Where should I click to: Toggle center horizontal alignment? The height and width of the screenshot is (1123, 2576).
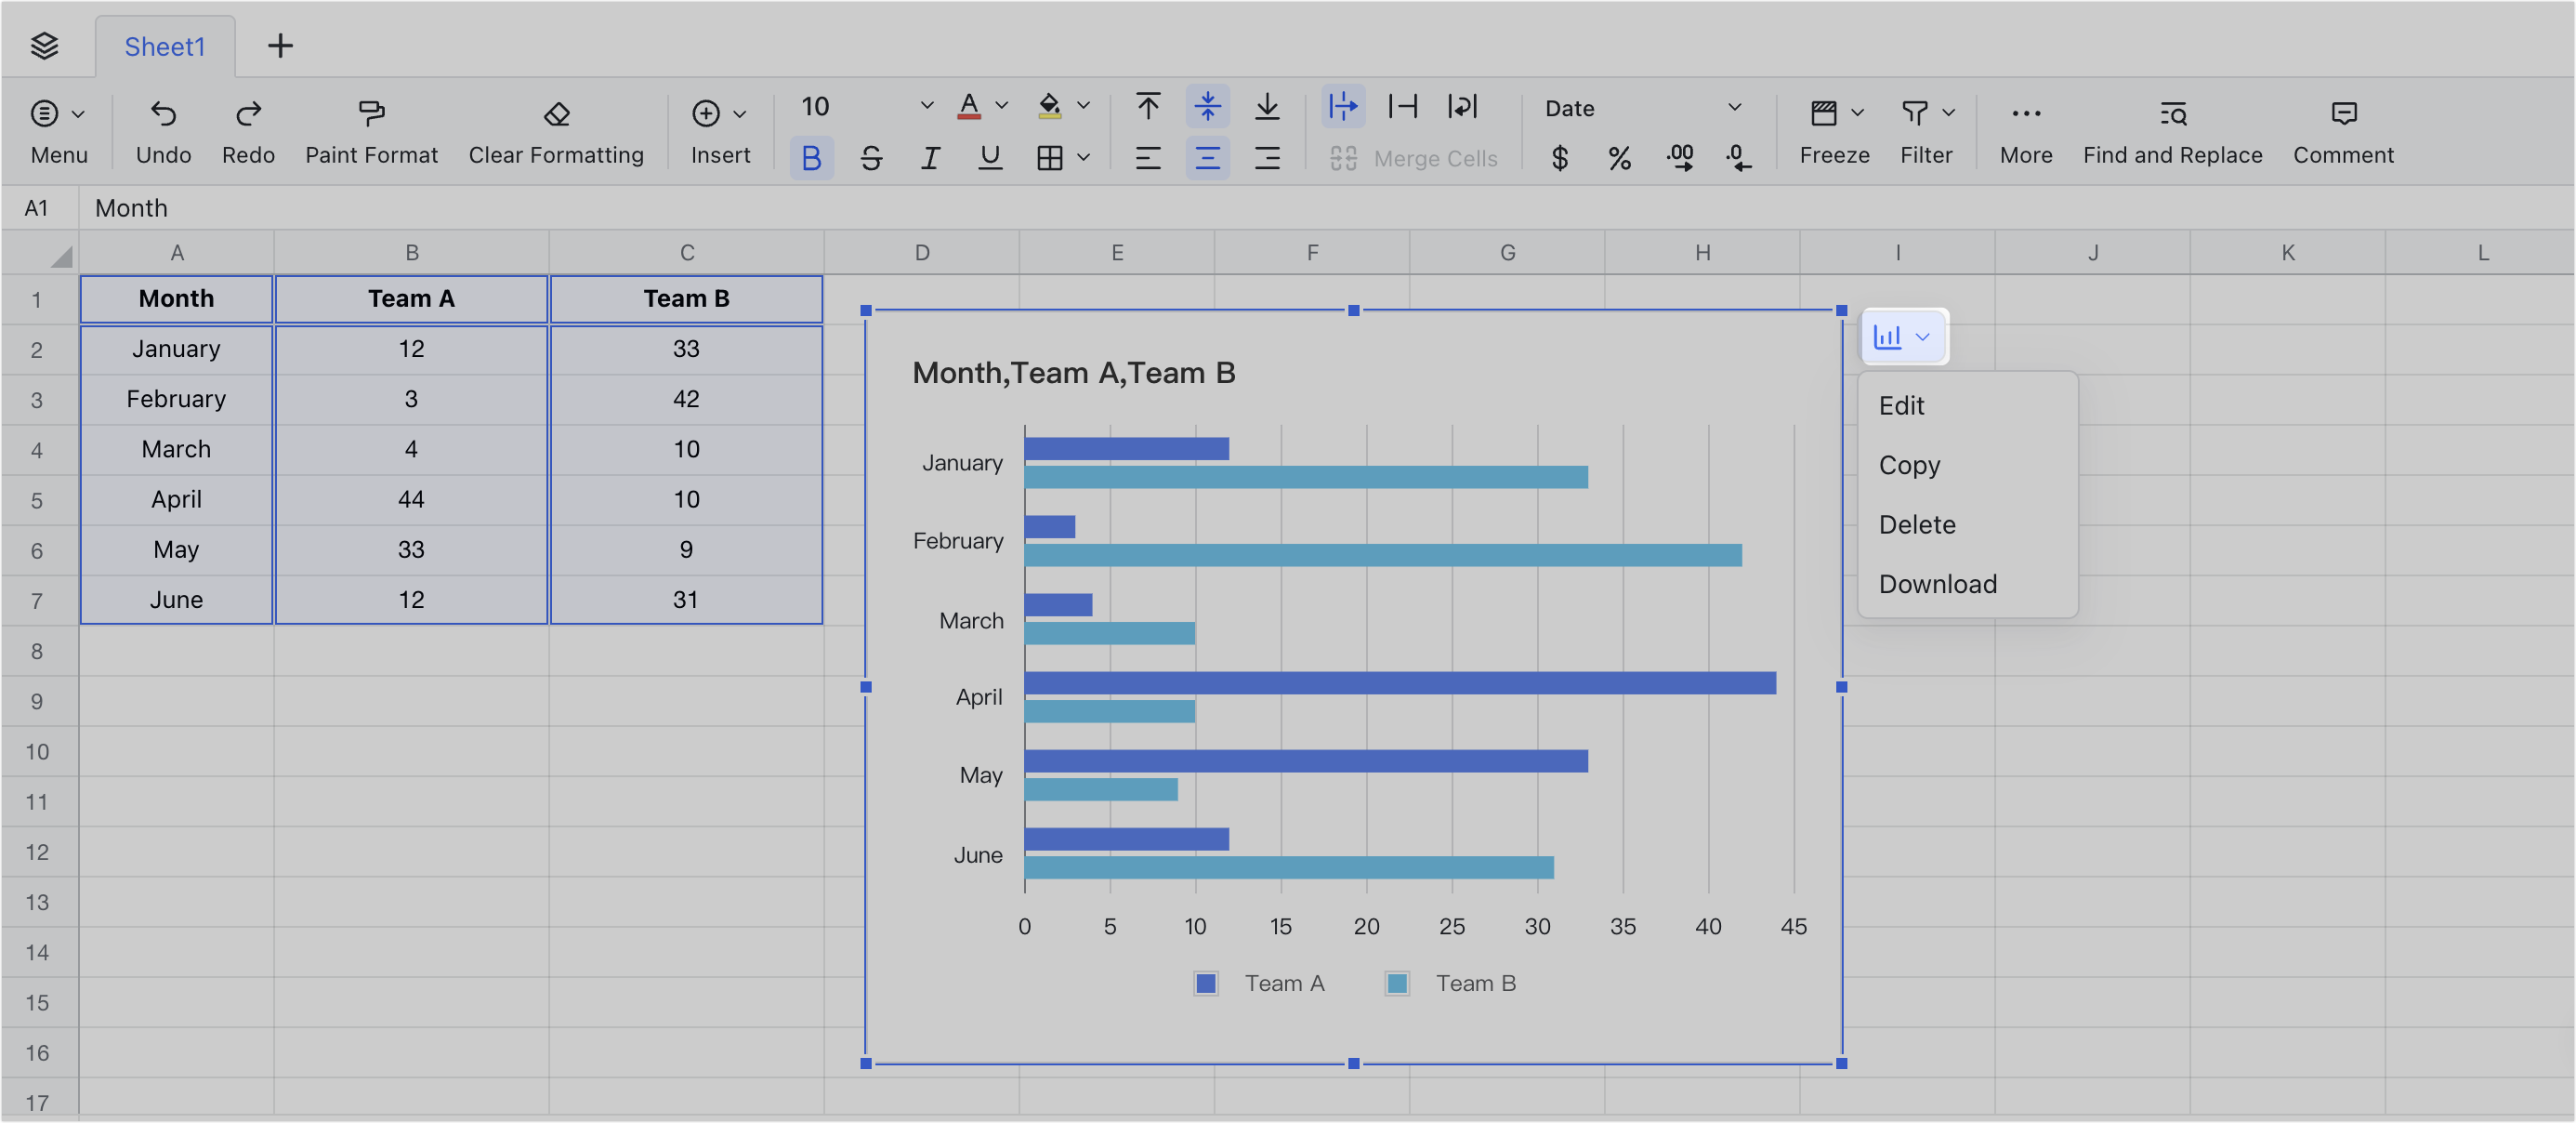coord(1208,158)
